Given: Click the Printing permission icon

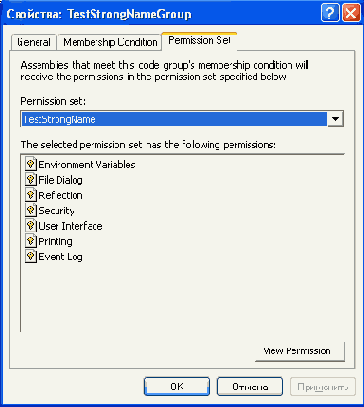Looking at the screenshot, I should point(30,241).
